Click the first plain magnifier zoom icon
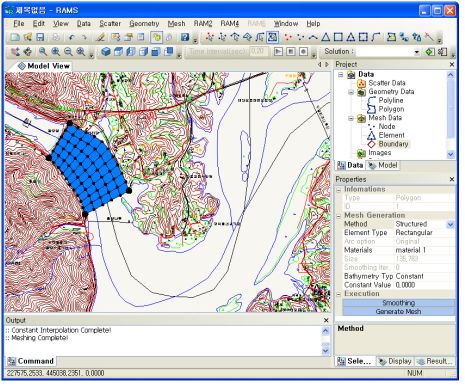 tap(43, 52)
